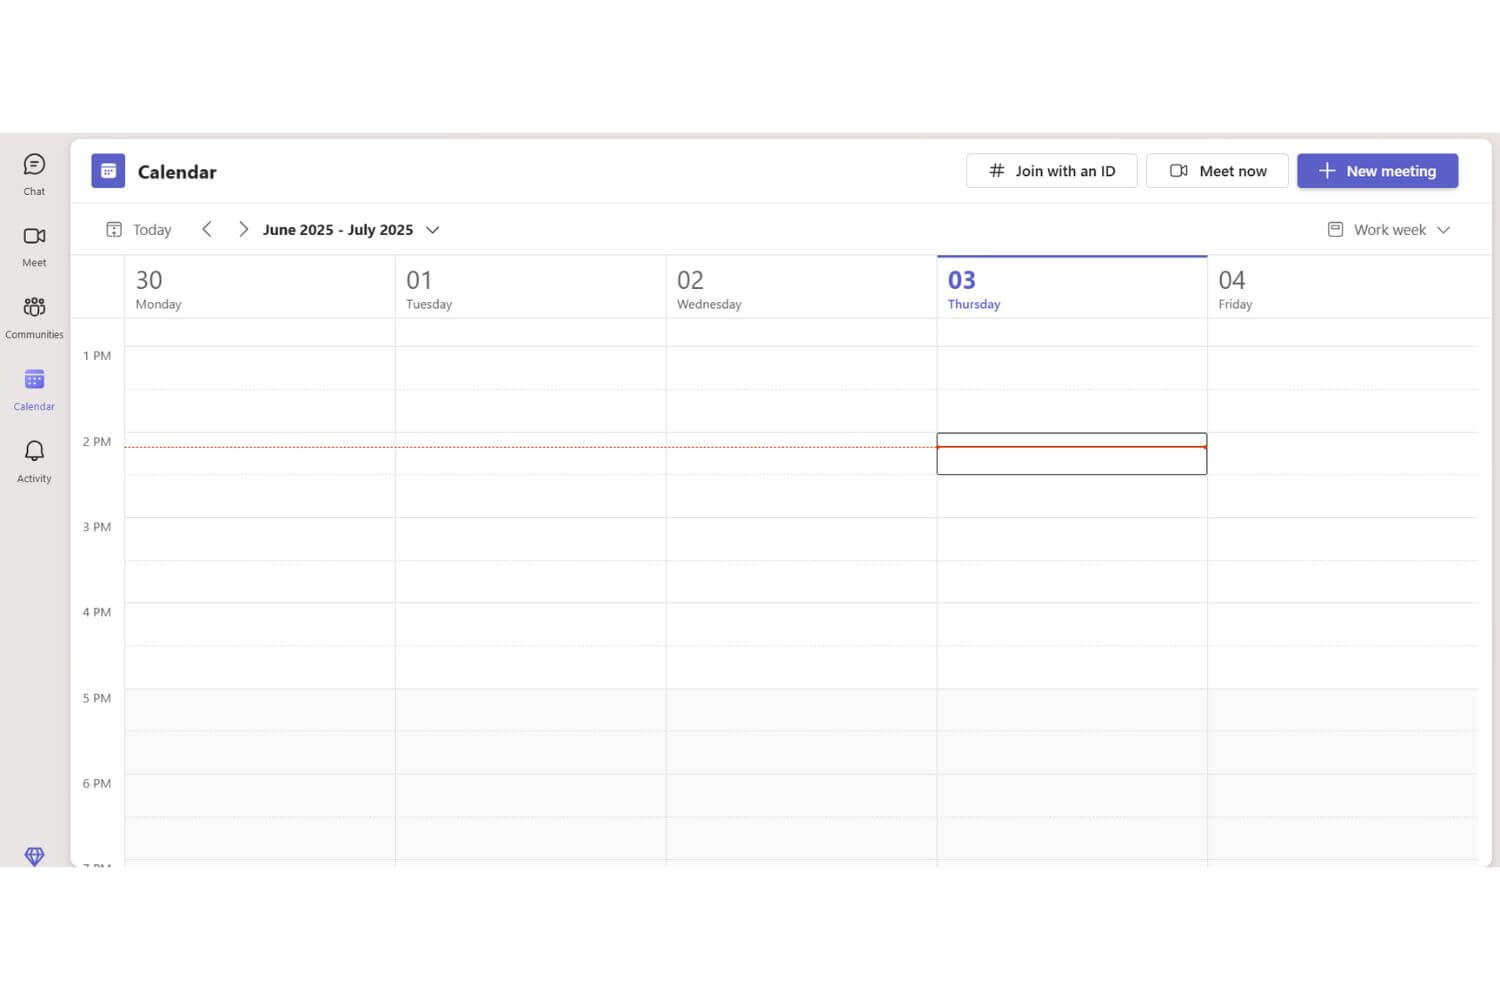Select the Tuesday 01 day header

click(530, 288)
